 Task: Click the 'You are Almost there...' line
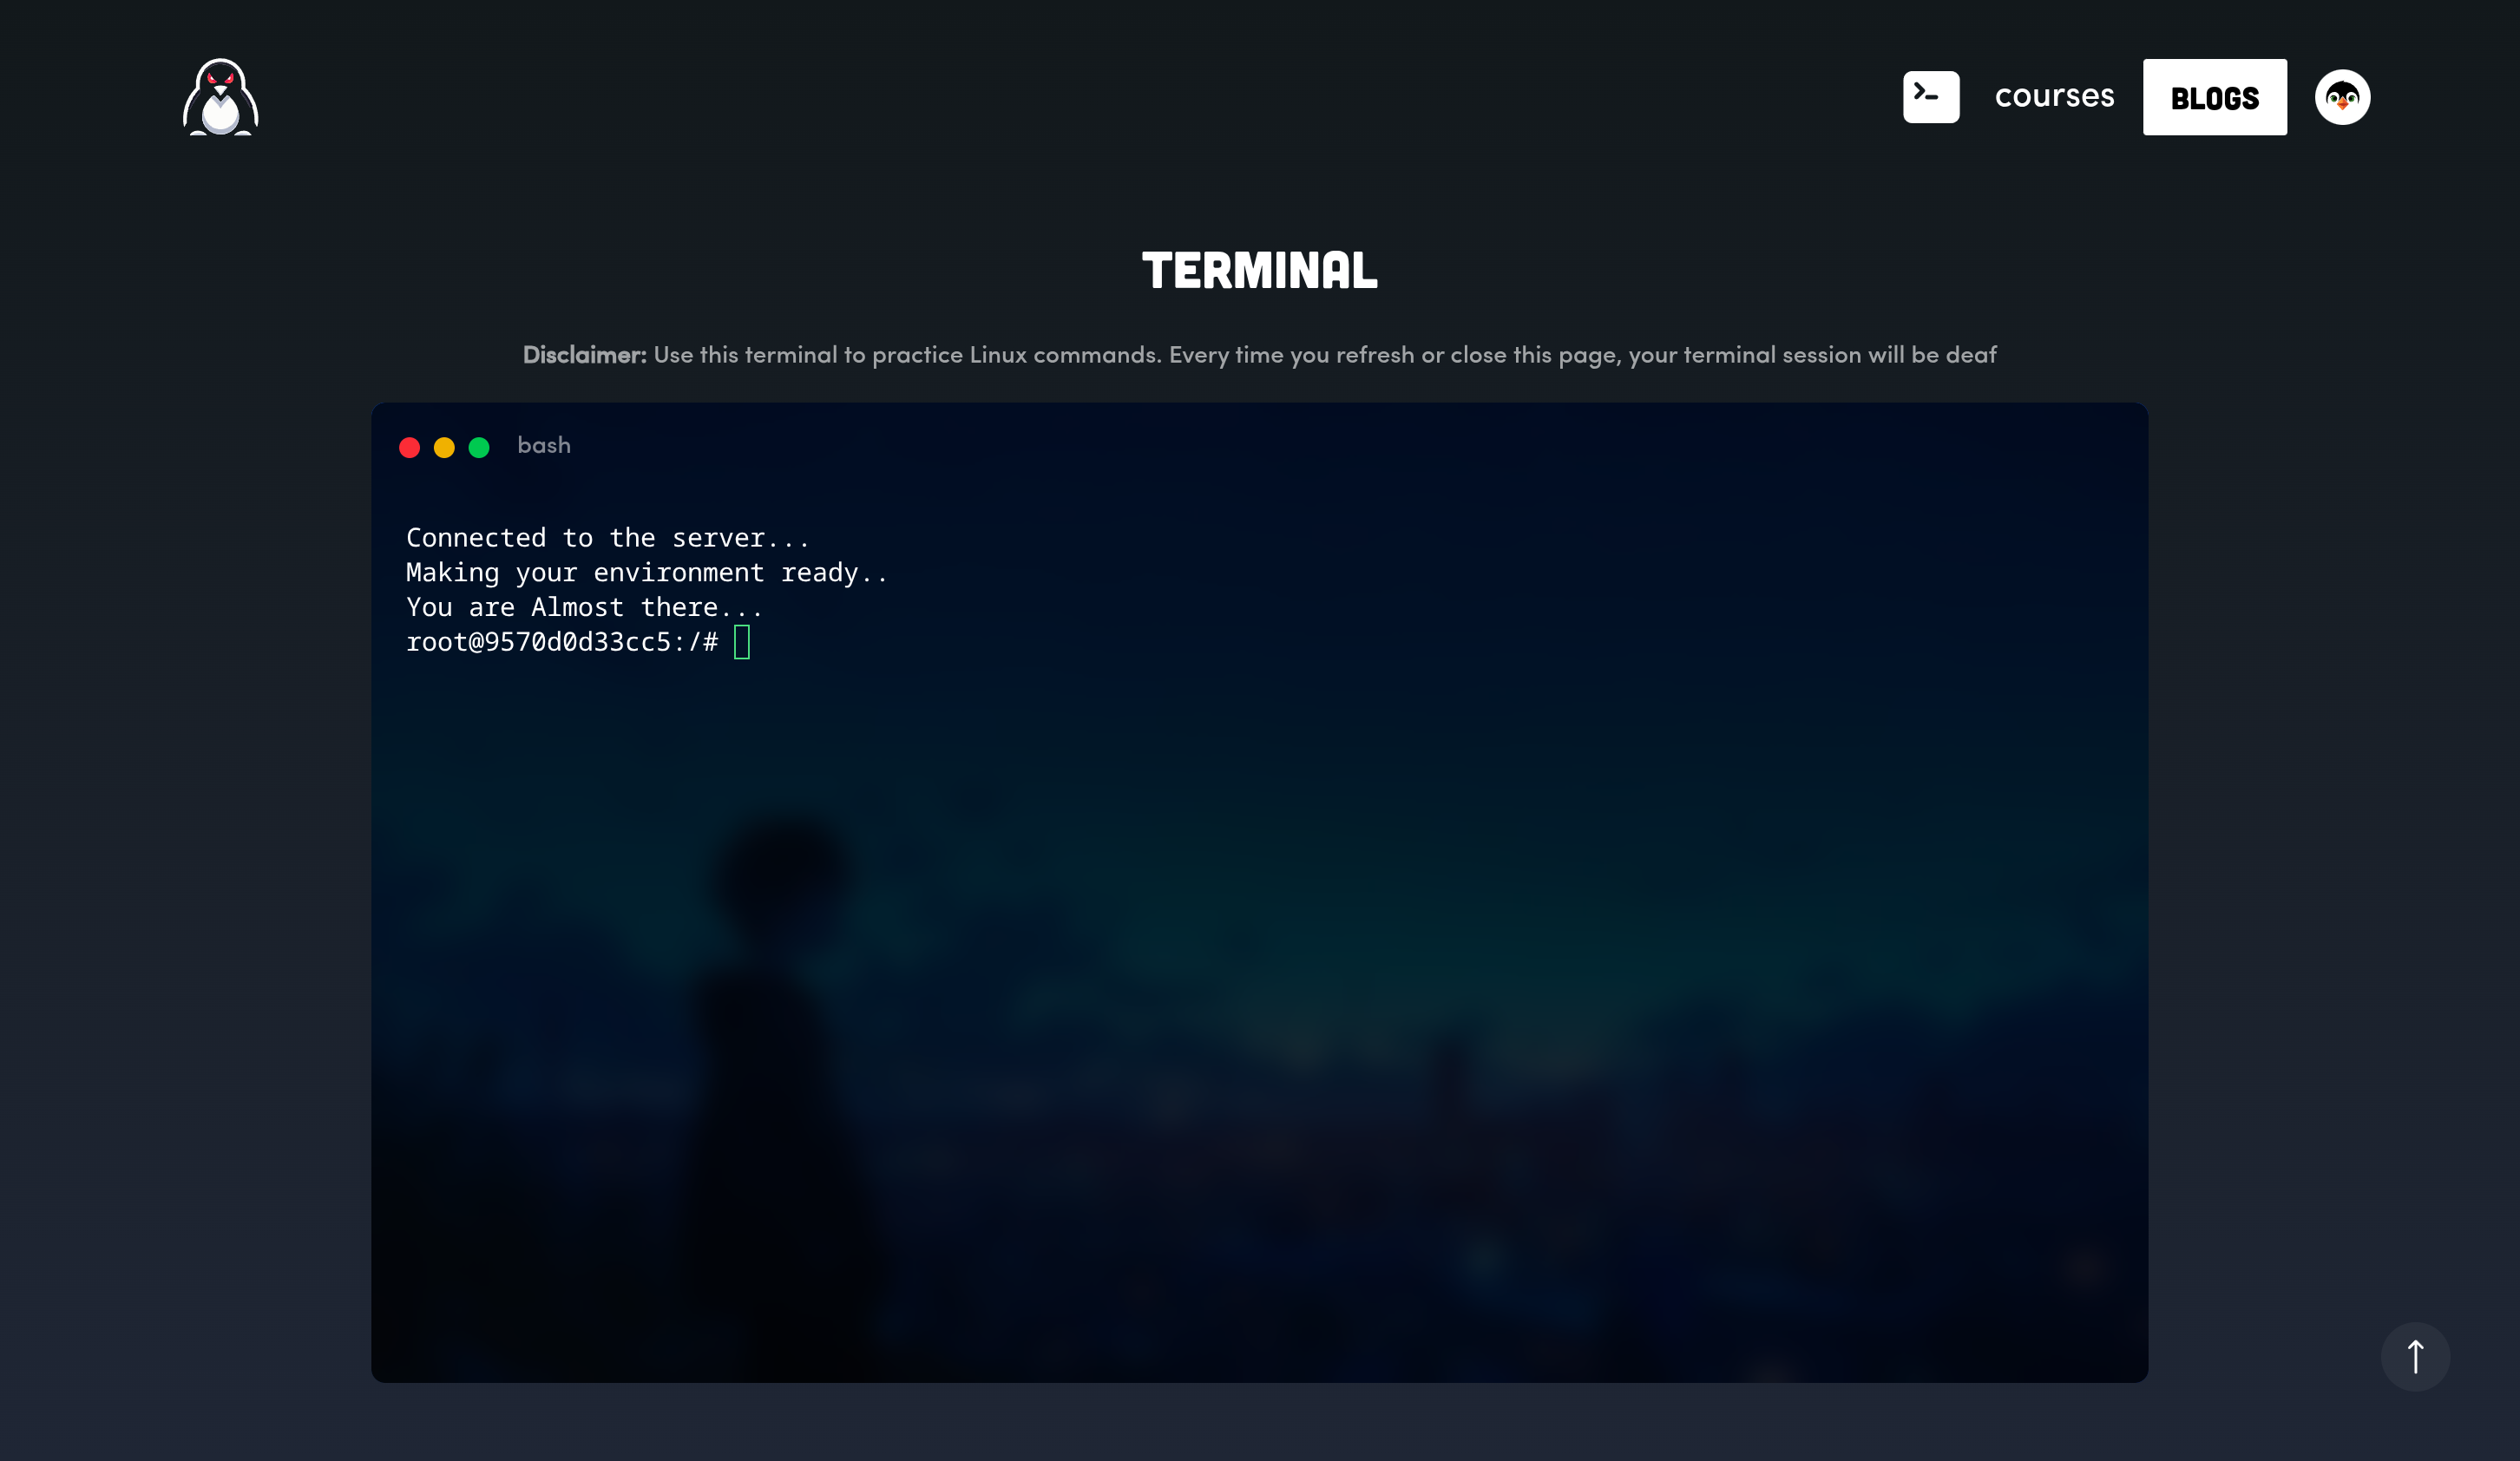point(584,608)
